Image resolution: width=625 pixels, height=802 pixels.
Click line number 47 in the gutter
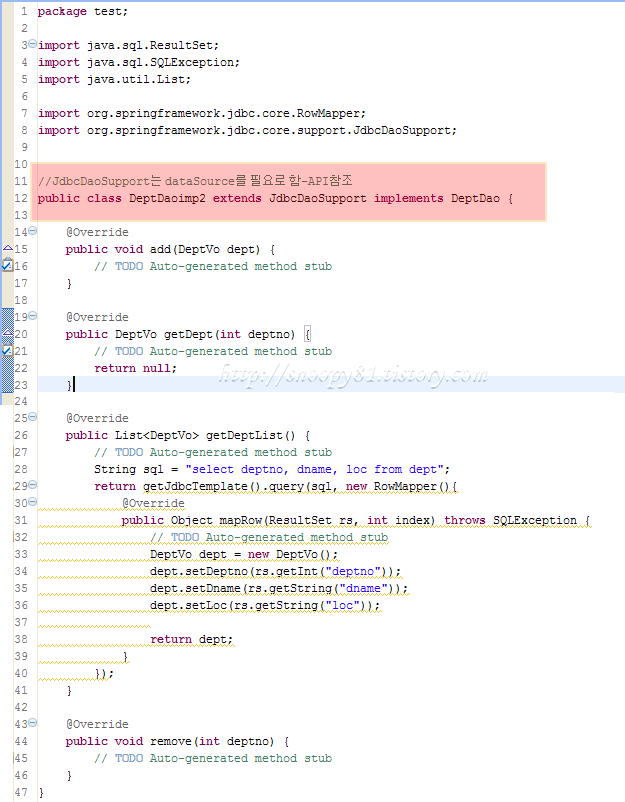[x=21, y=792]
